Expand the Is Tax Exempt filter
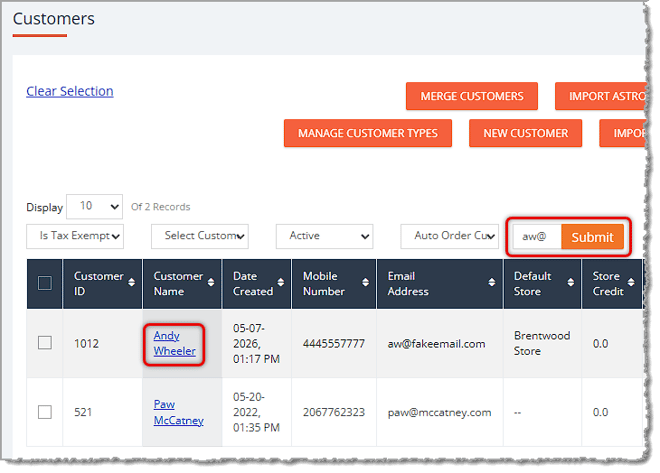This screenshot has width=660, height=473. (x=75, y=236)
